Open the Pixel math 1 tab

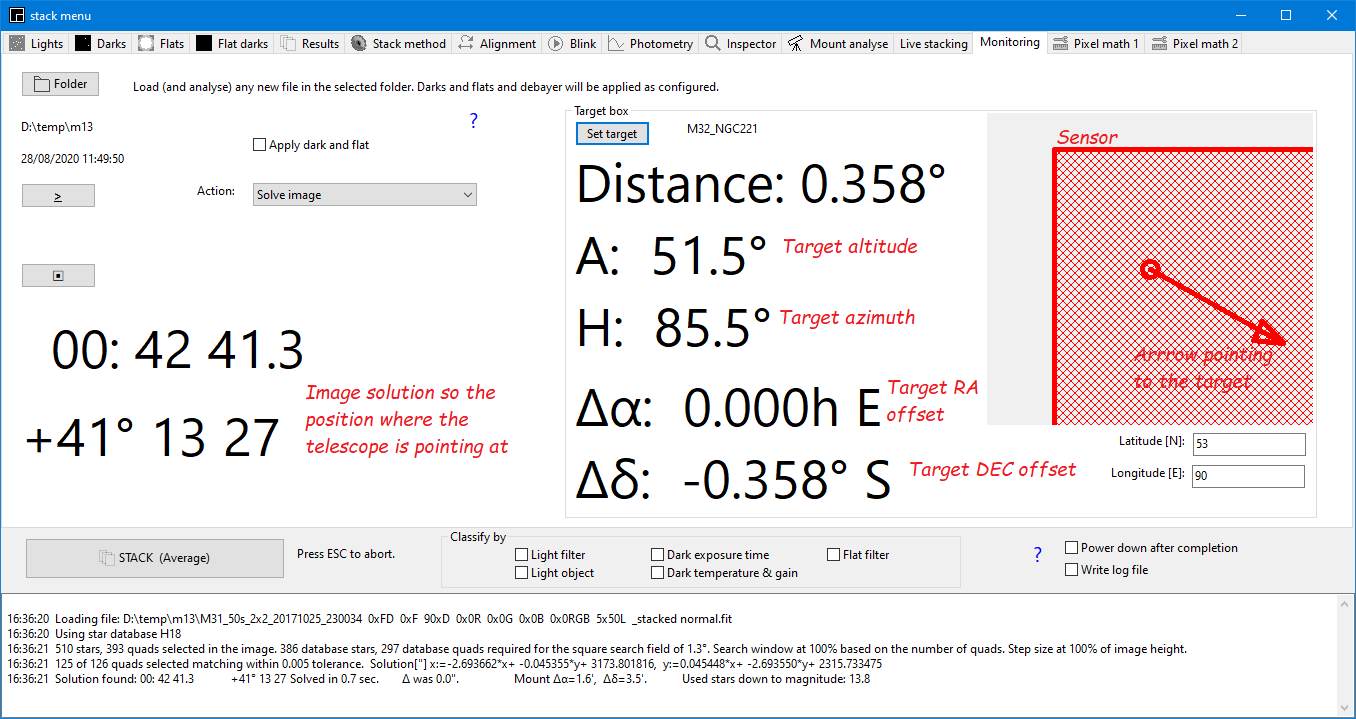pyautogui.click(x=1095, y=44)
